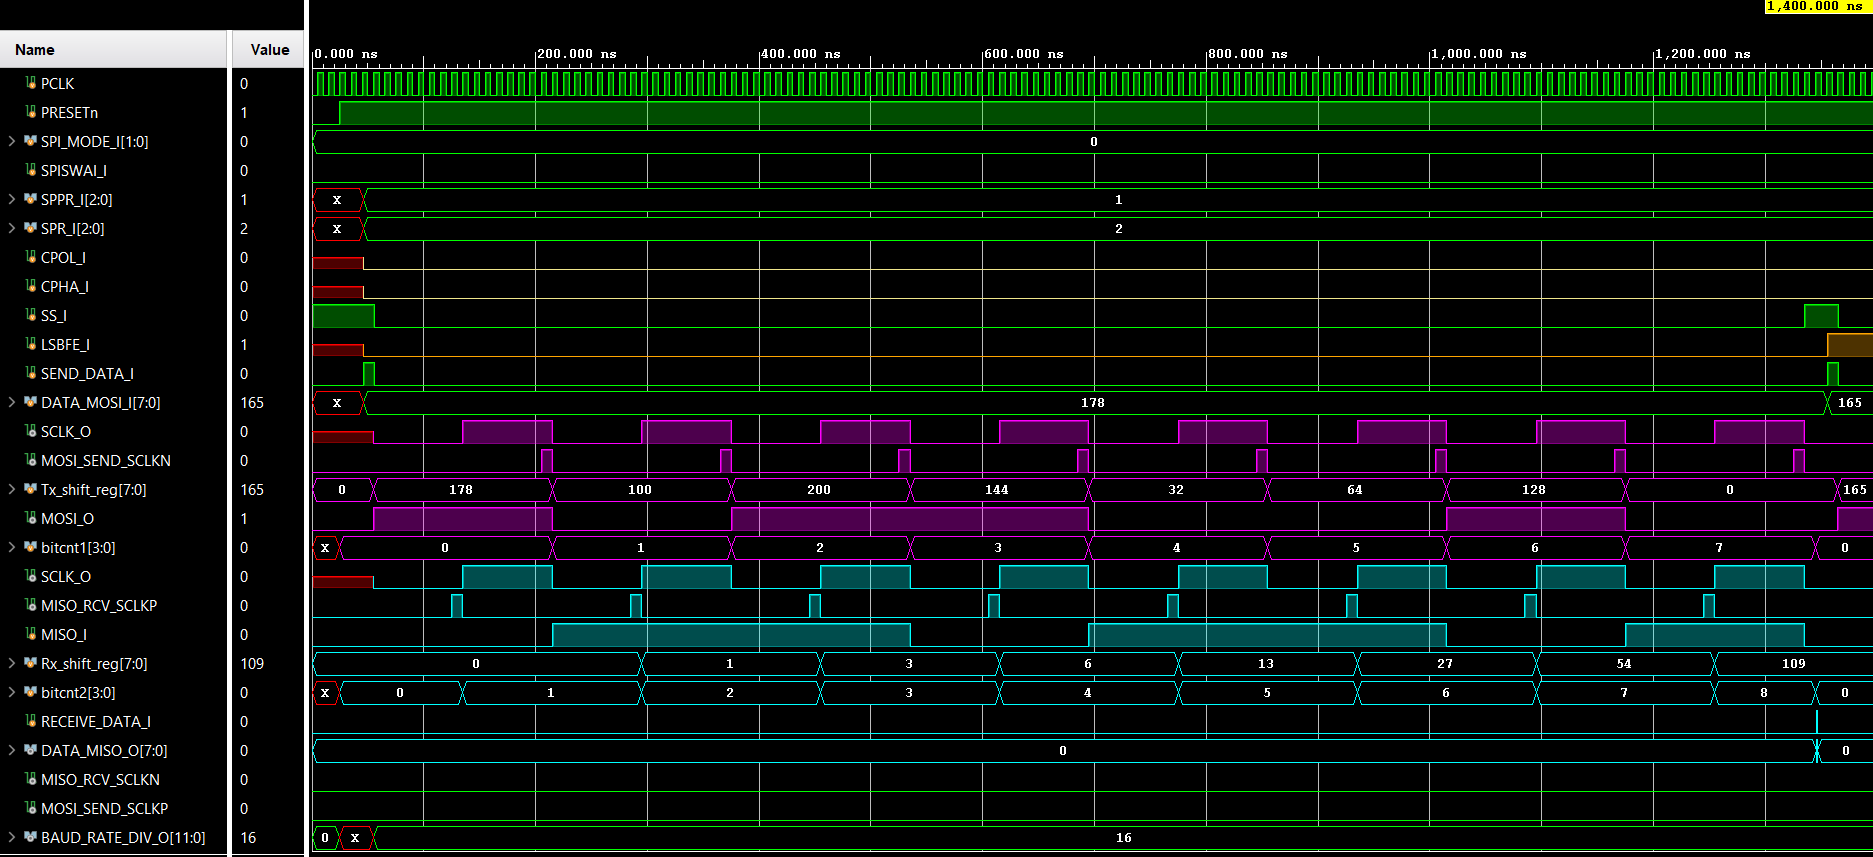Expand the bitcnt1[3:0] bus
This screenshot has height=857, width=1873.
tap(12, 548)
